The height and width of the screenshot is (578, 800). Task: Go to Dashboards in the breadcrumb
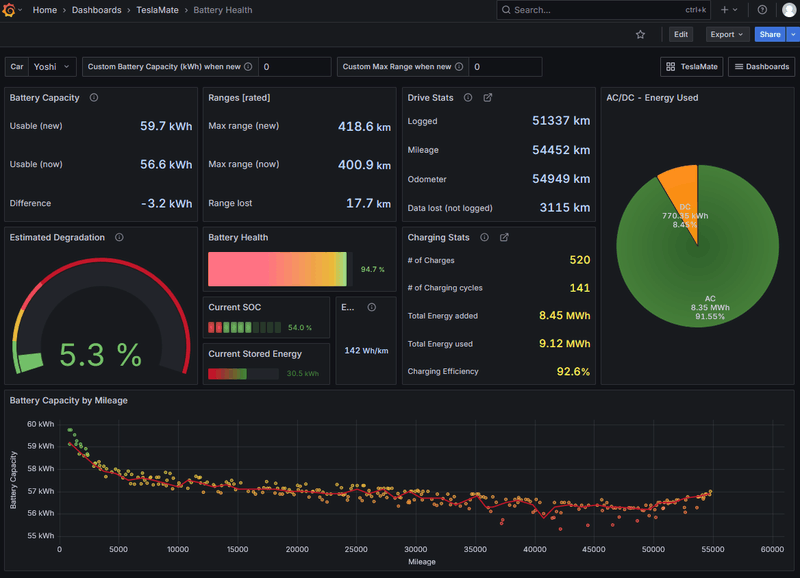pyautogui.click(x=96, y=10)
